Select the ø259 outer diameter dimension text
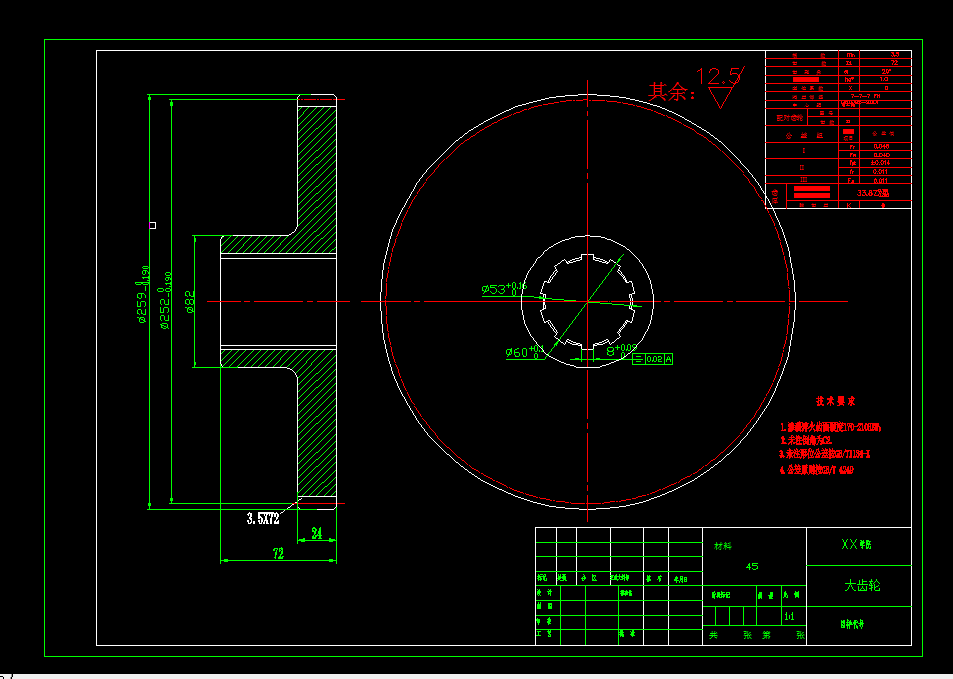Screen dimensions: 953x679 [x=143, y=294]
